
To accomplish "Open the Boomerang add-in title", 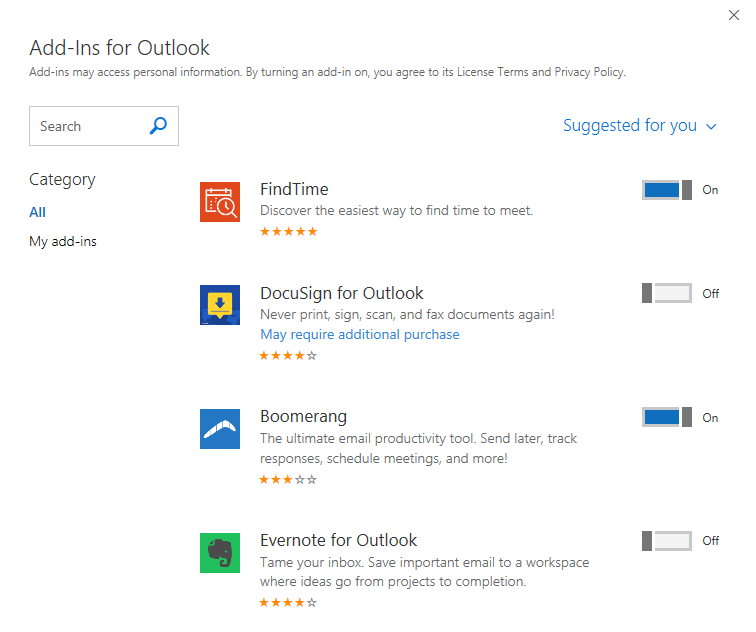I will click(x=303, y=417).
